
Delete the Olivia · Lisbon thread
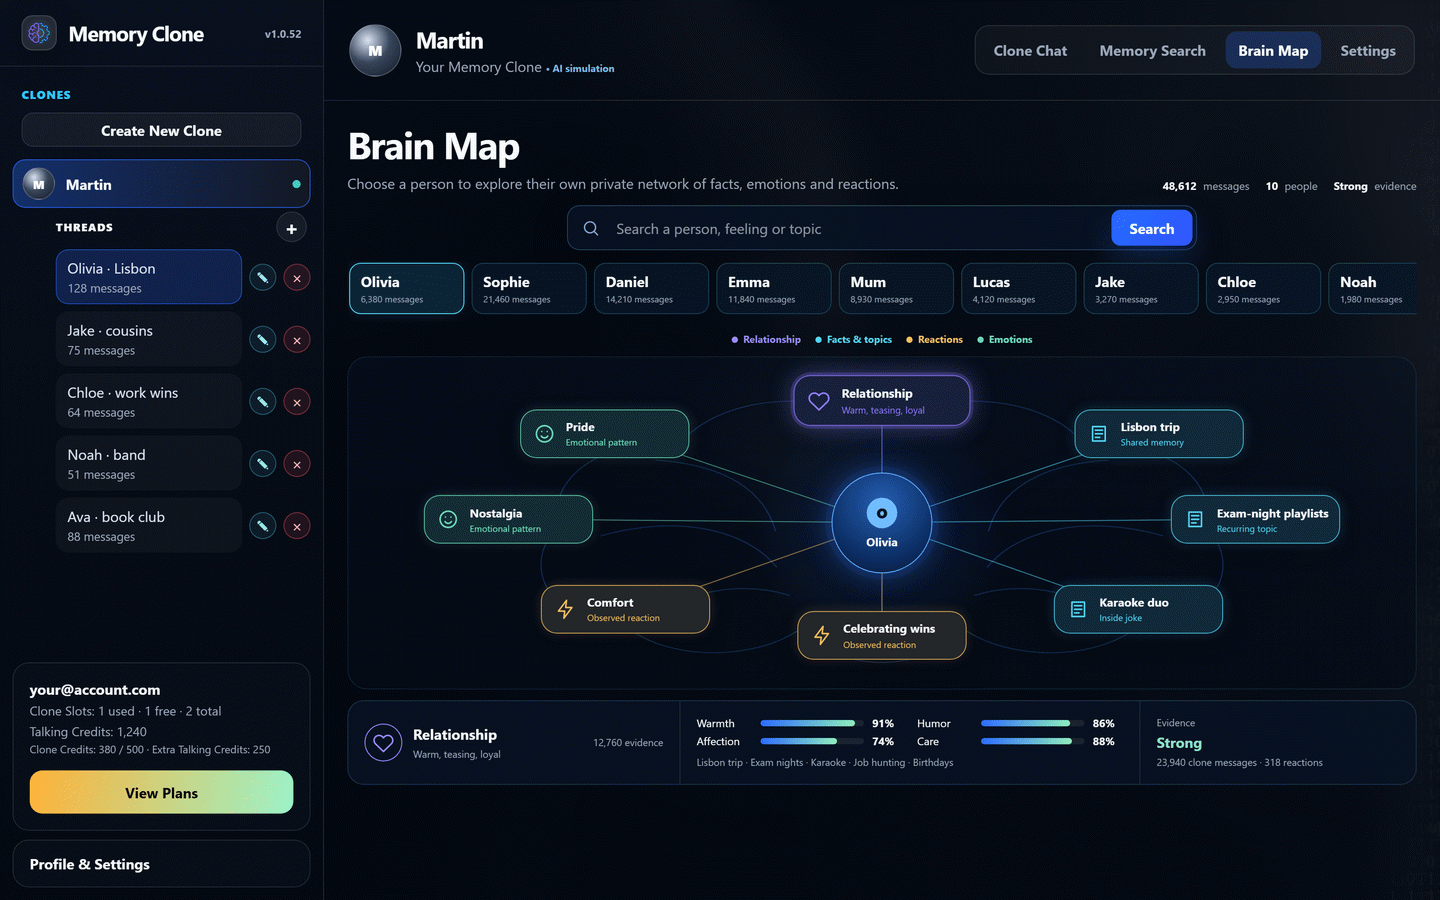point(297,277)
